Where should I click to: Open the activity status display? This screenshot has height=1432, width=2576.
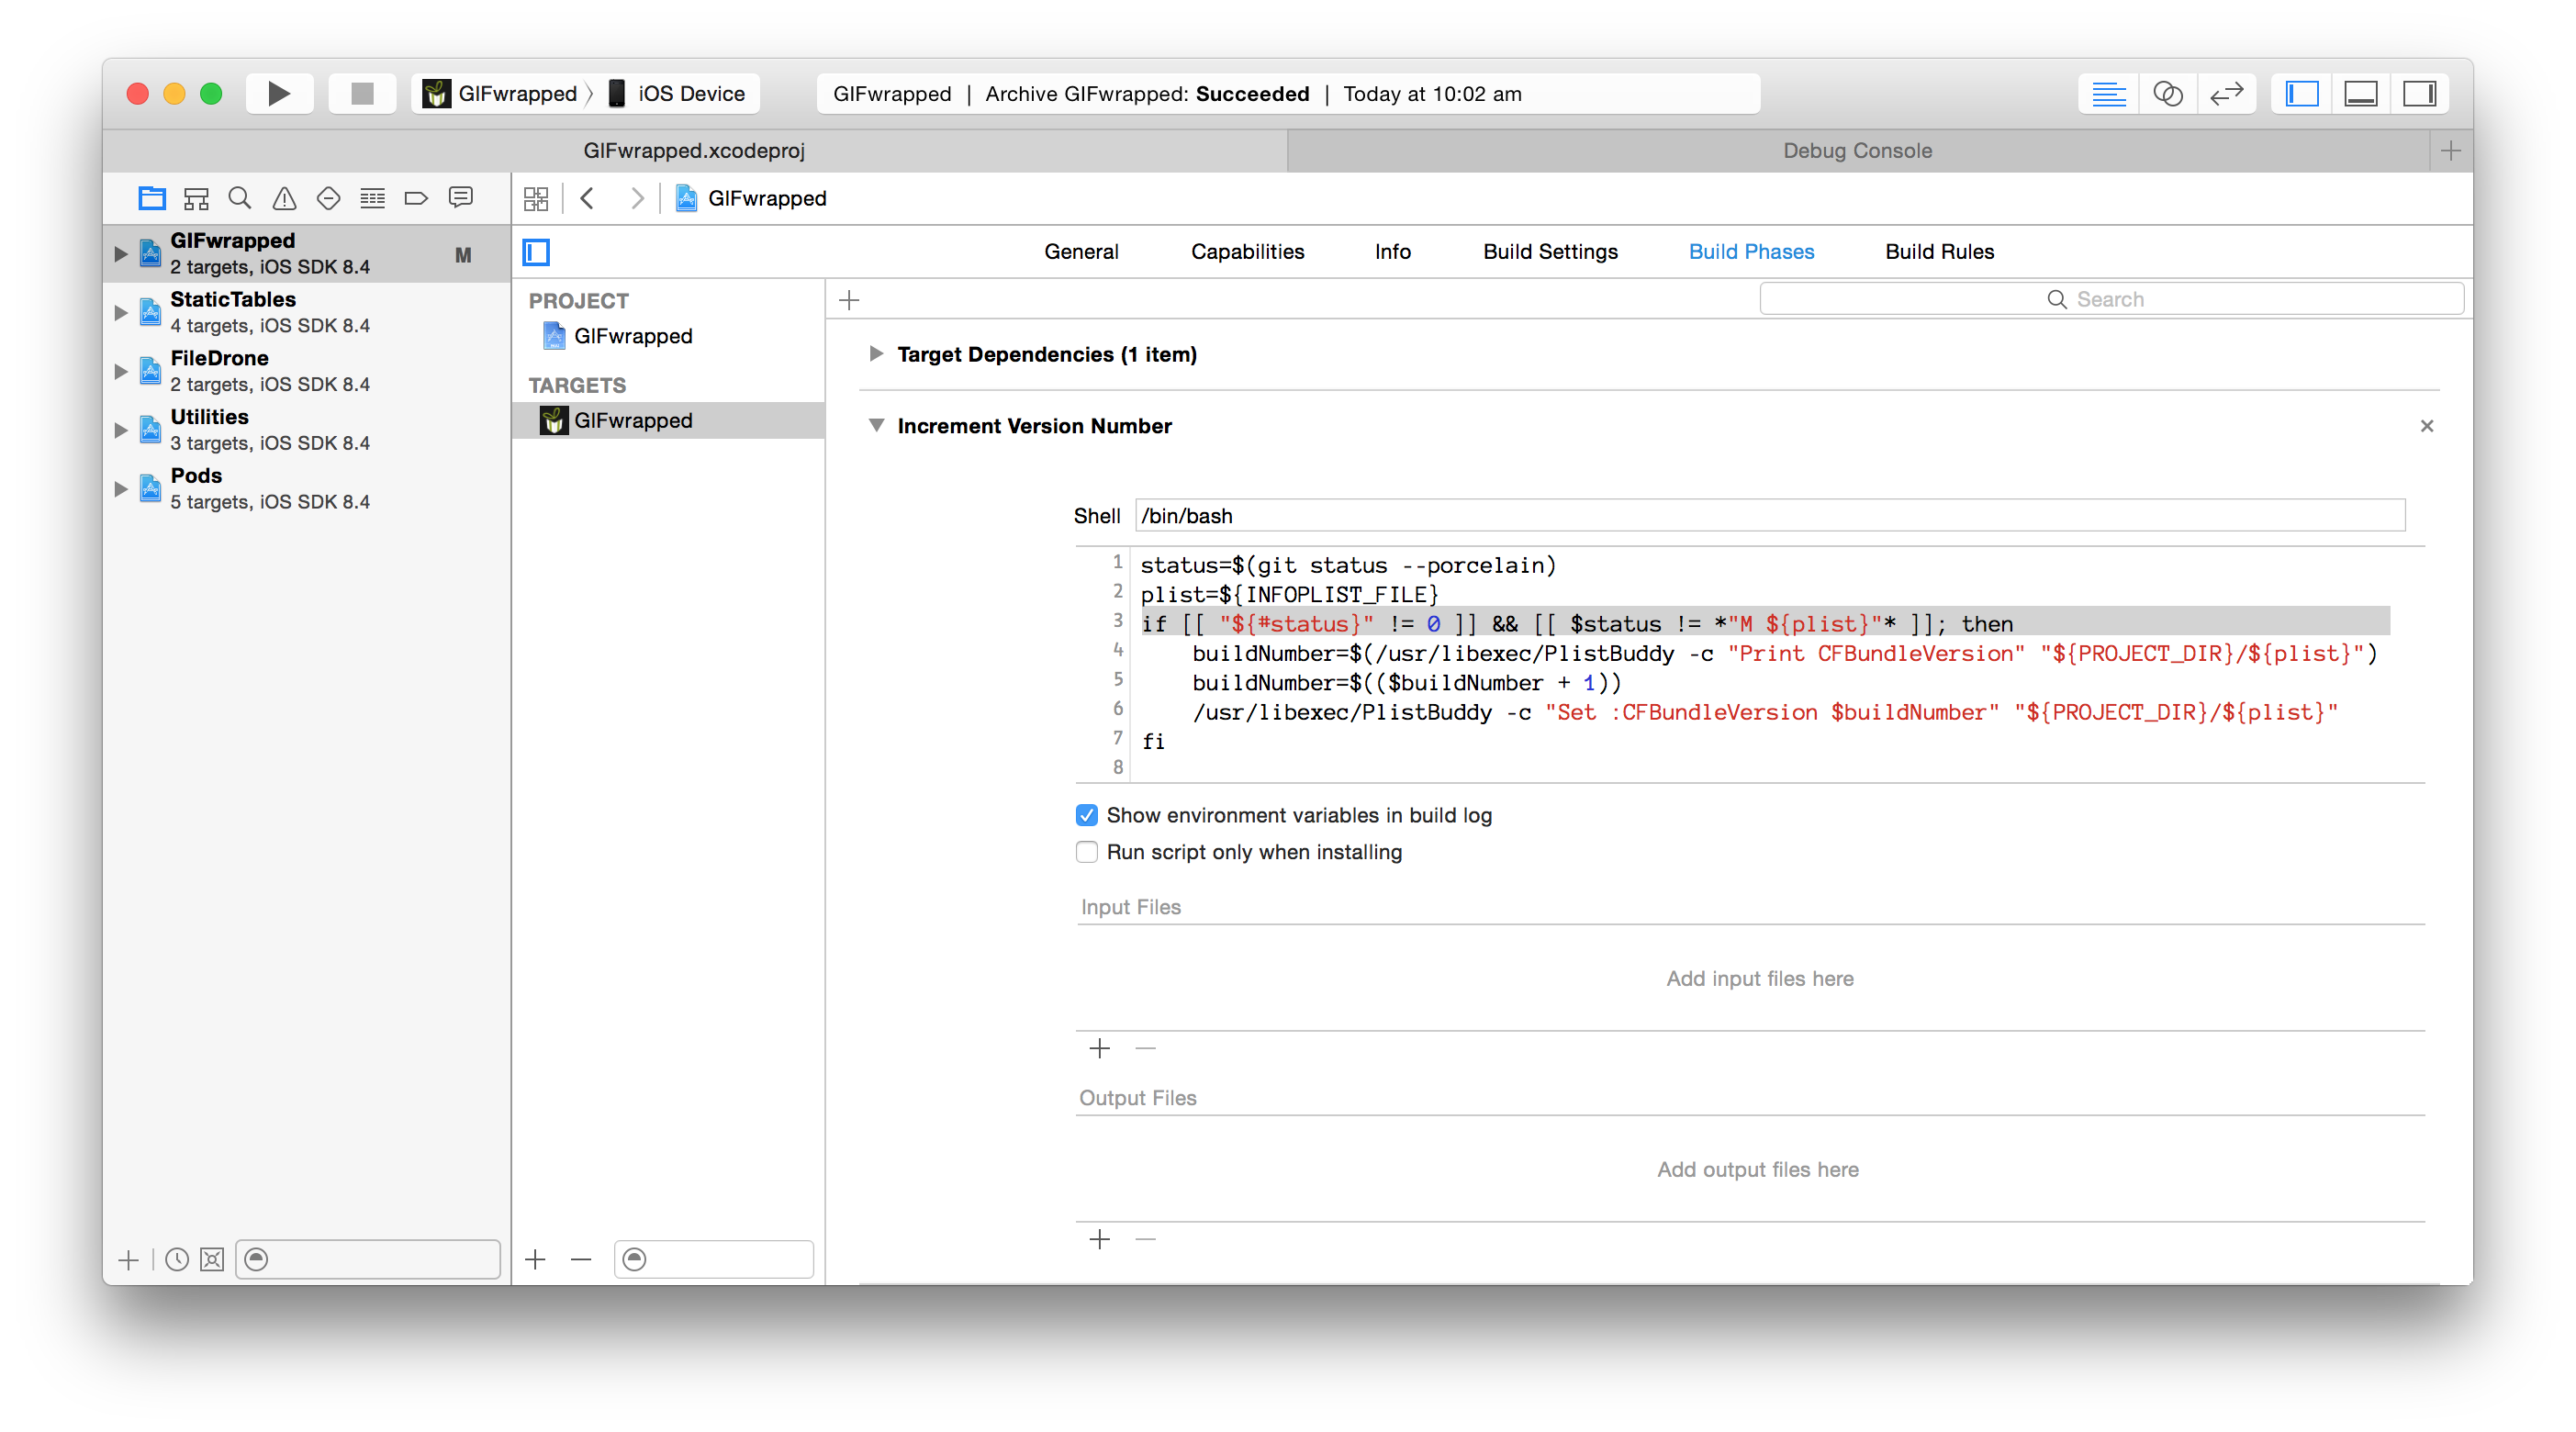[x=1288, y=93]
